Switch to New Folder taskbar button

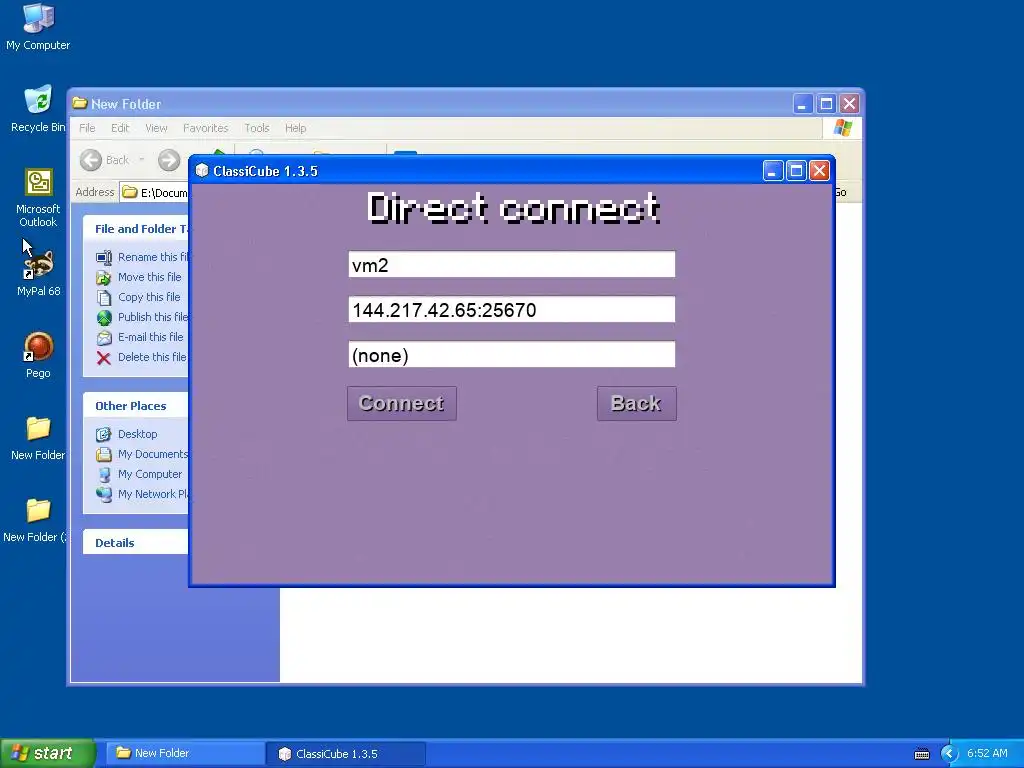coord(184,754)
